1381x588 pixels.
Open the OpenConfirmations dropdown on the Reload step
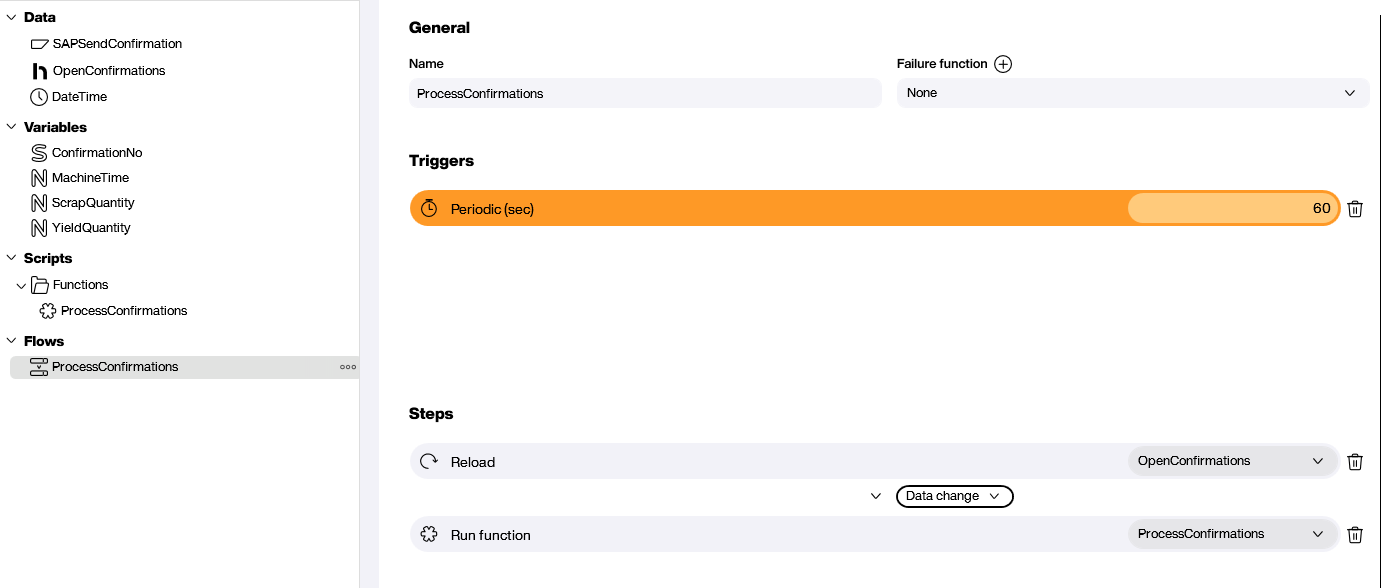pos(1233,461)
